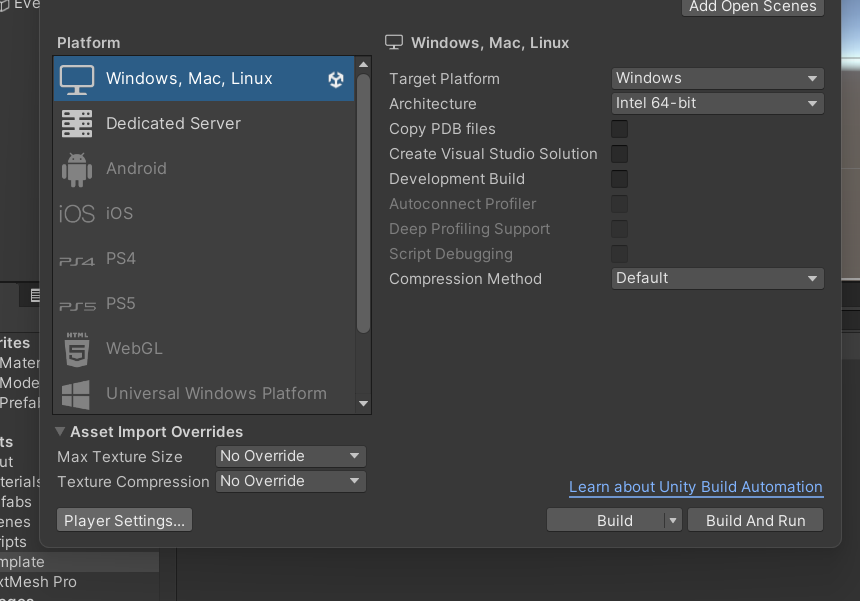Click Add Open Scenes button
Image resolution: width=860 pixels, height=601 pixels.
(x=752, y=7)
